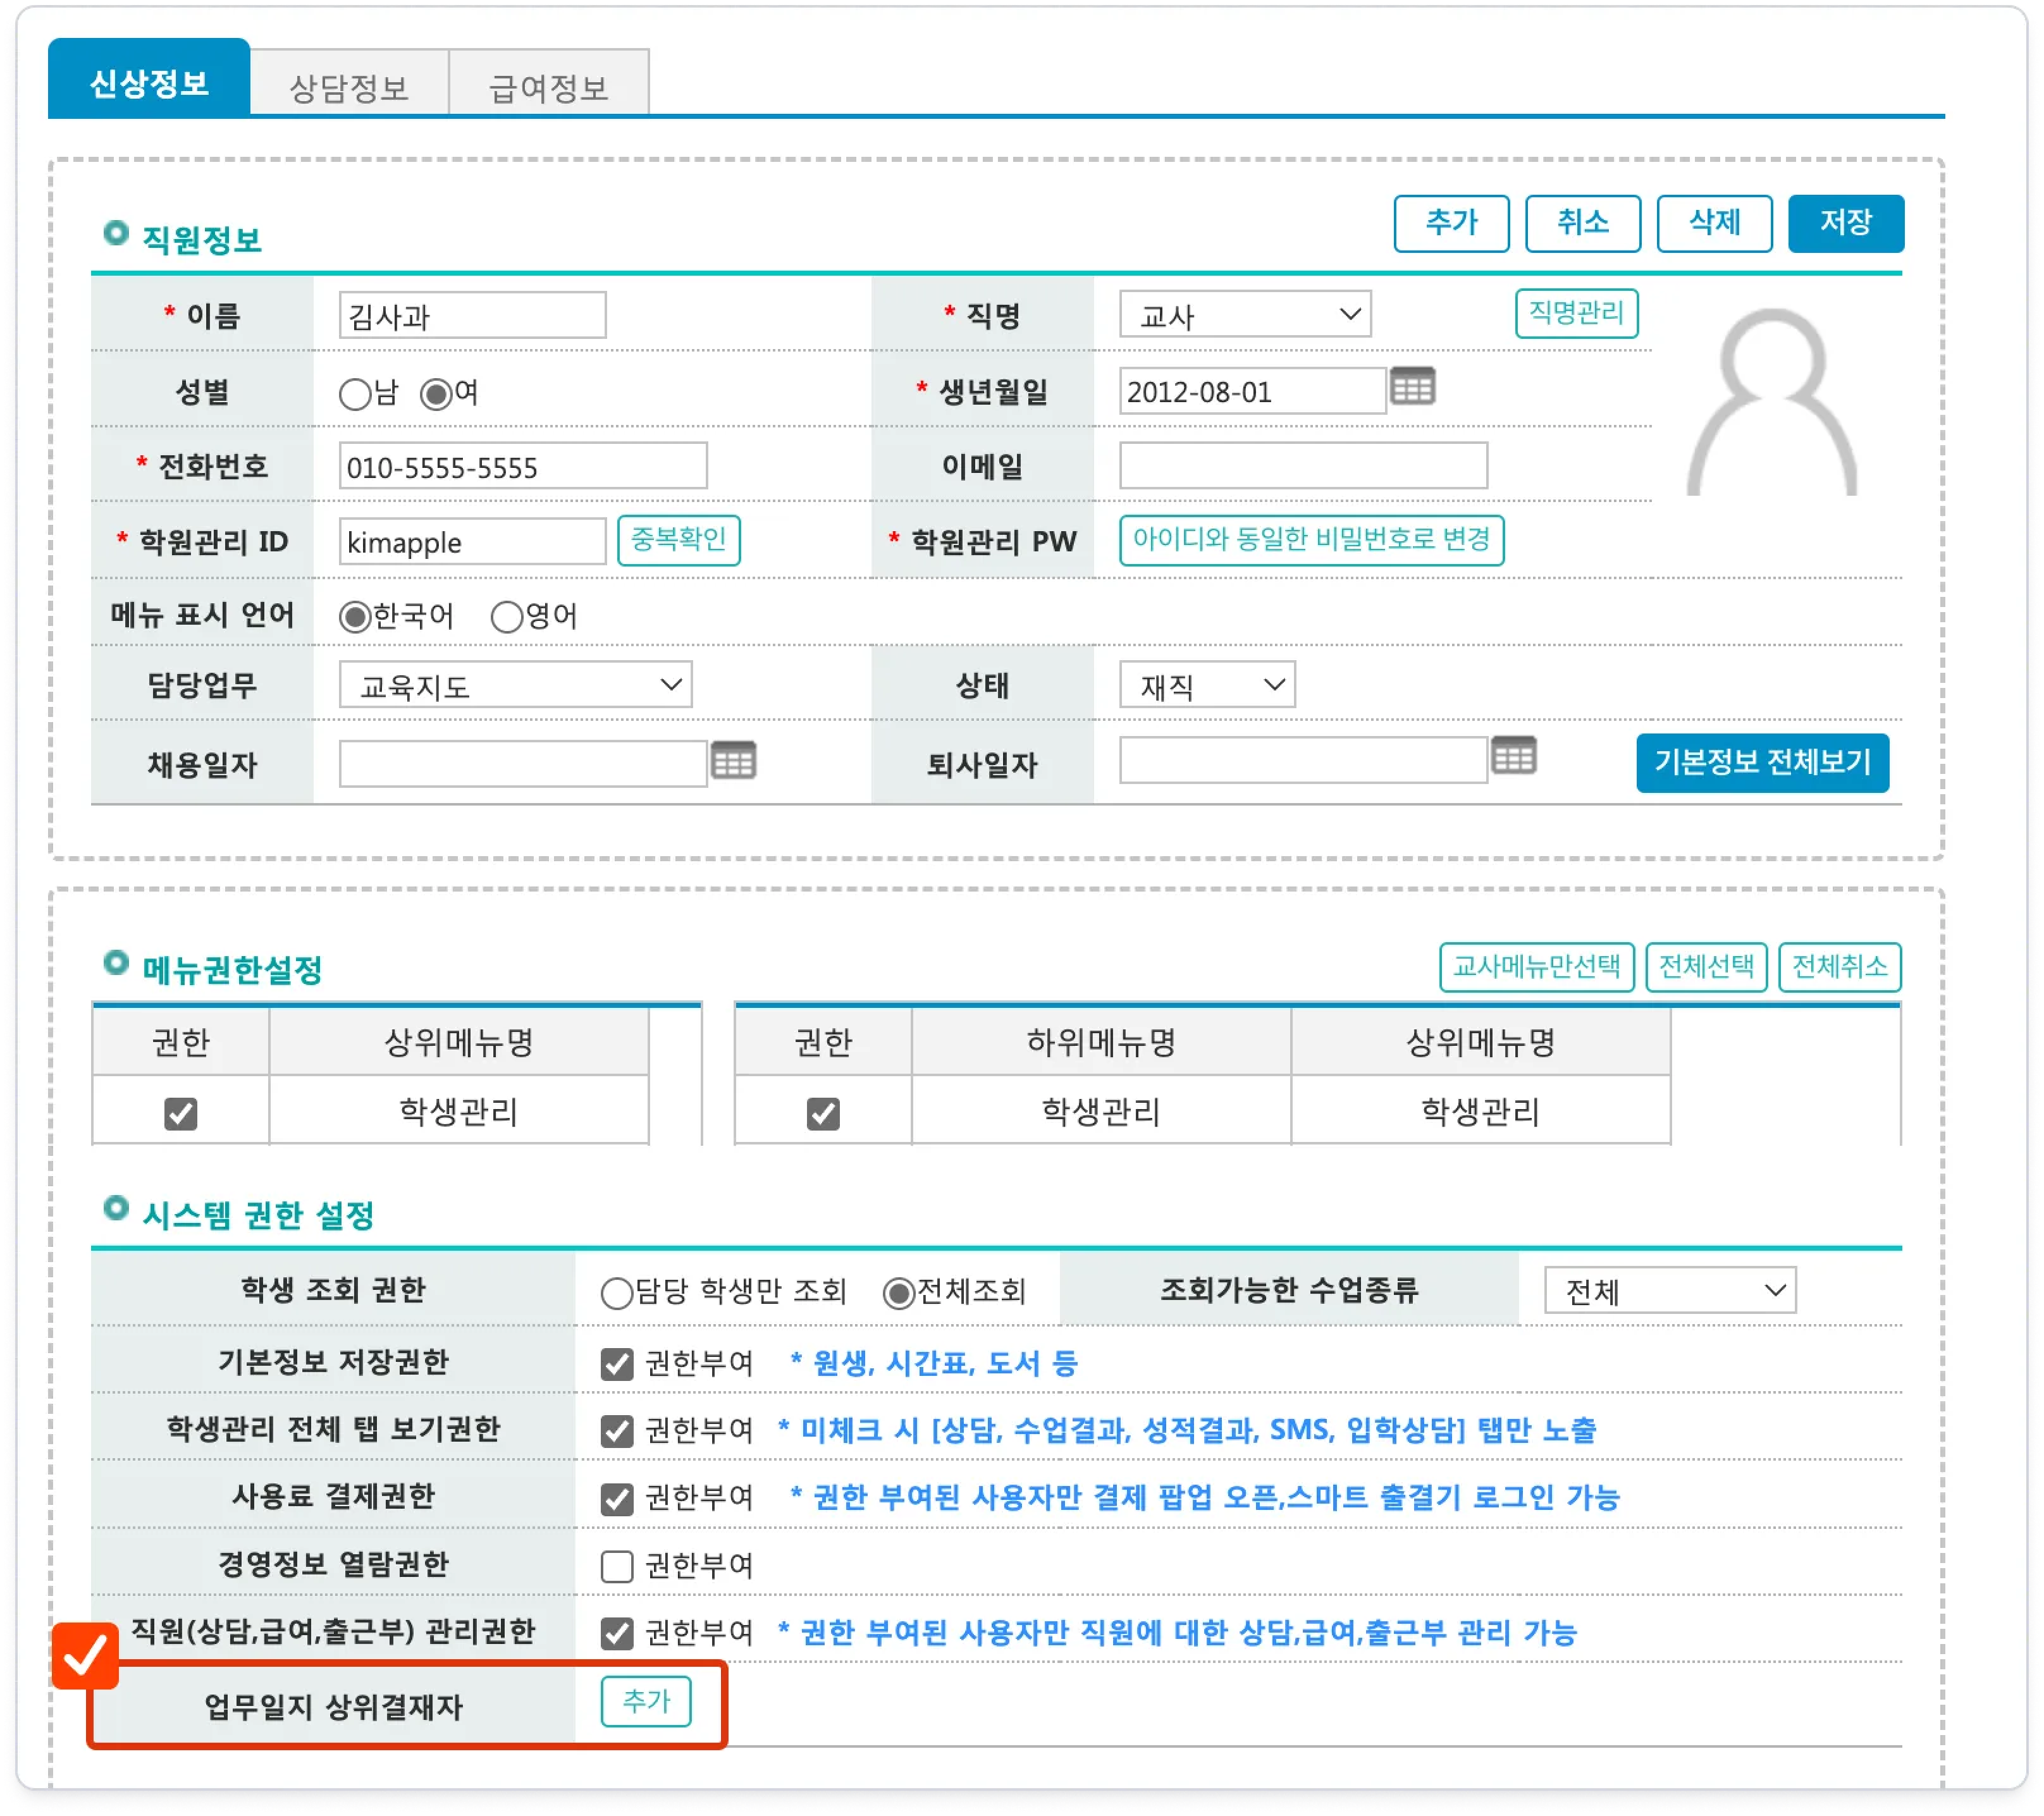2044x1816 pixels.
Task: Open the 직명 dropdown showing 교사
Action: tap(1244, 315)
